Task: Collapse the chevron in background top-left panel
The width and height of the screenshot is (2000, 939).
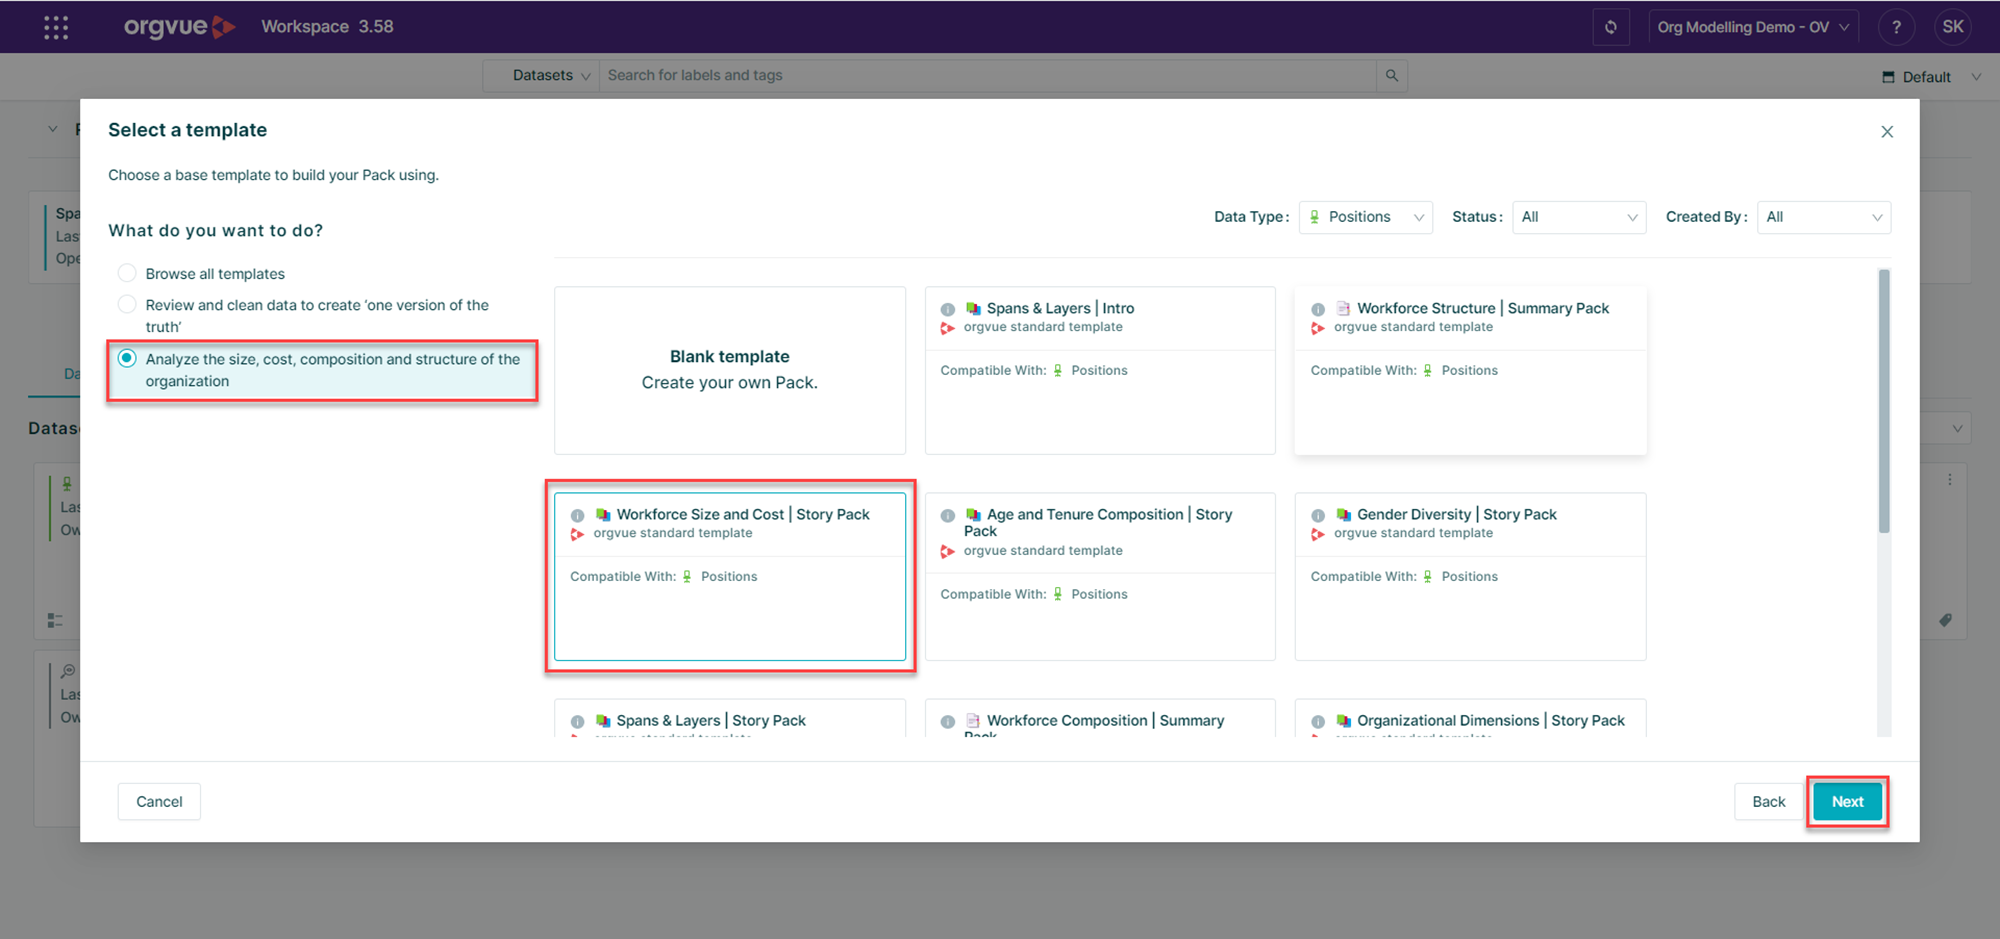Action: [x=53, y=129]
